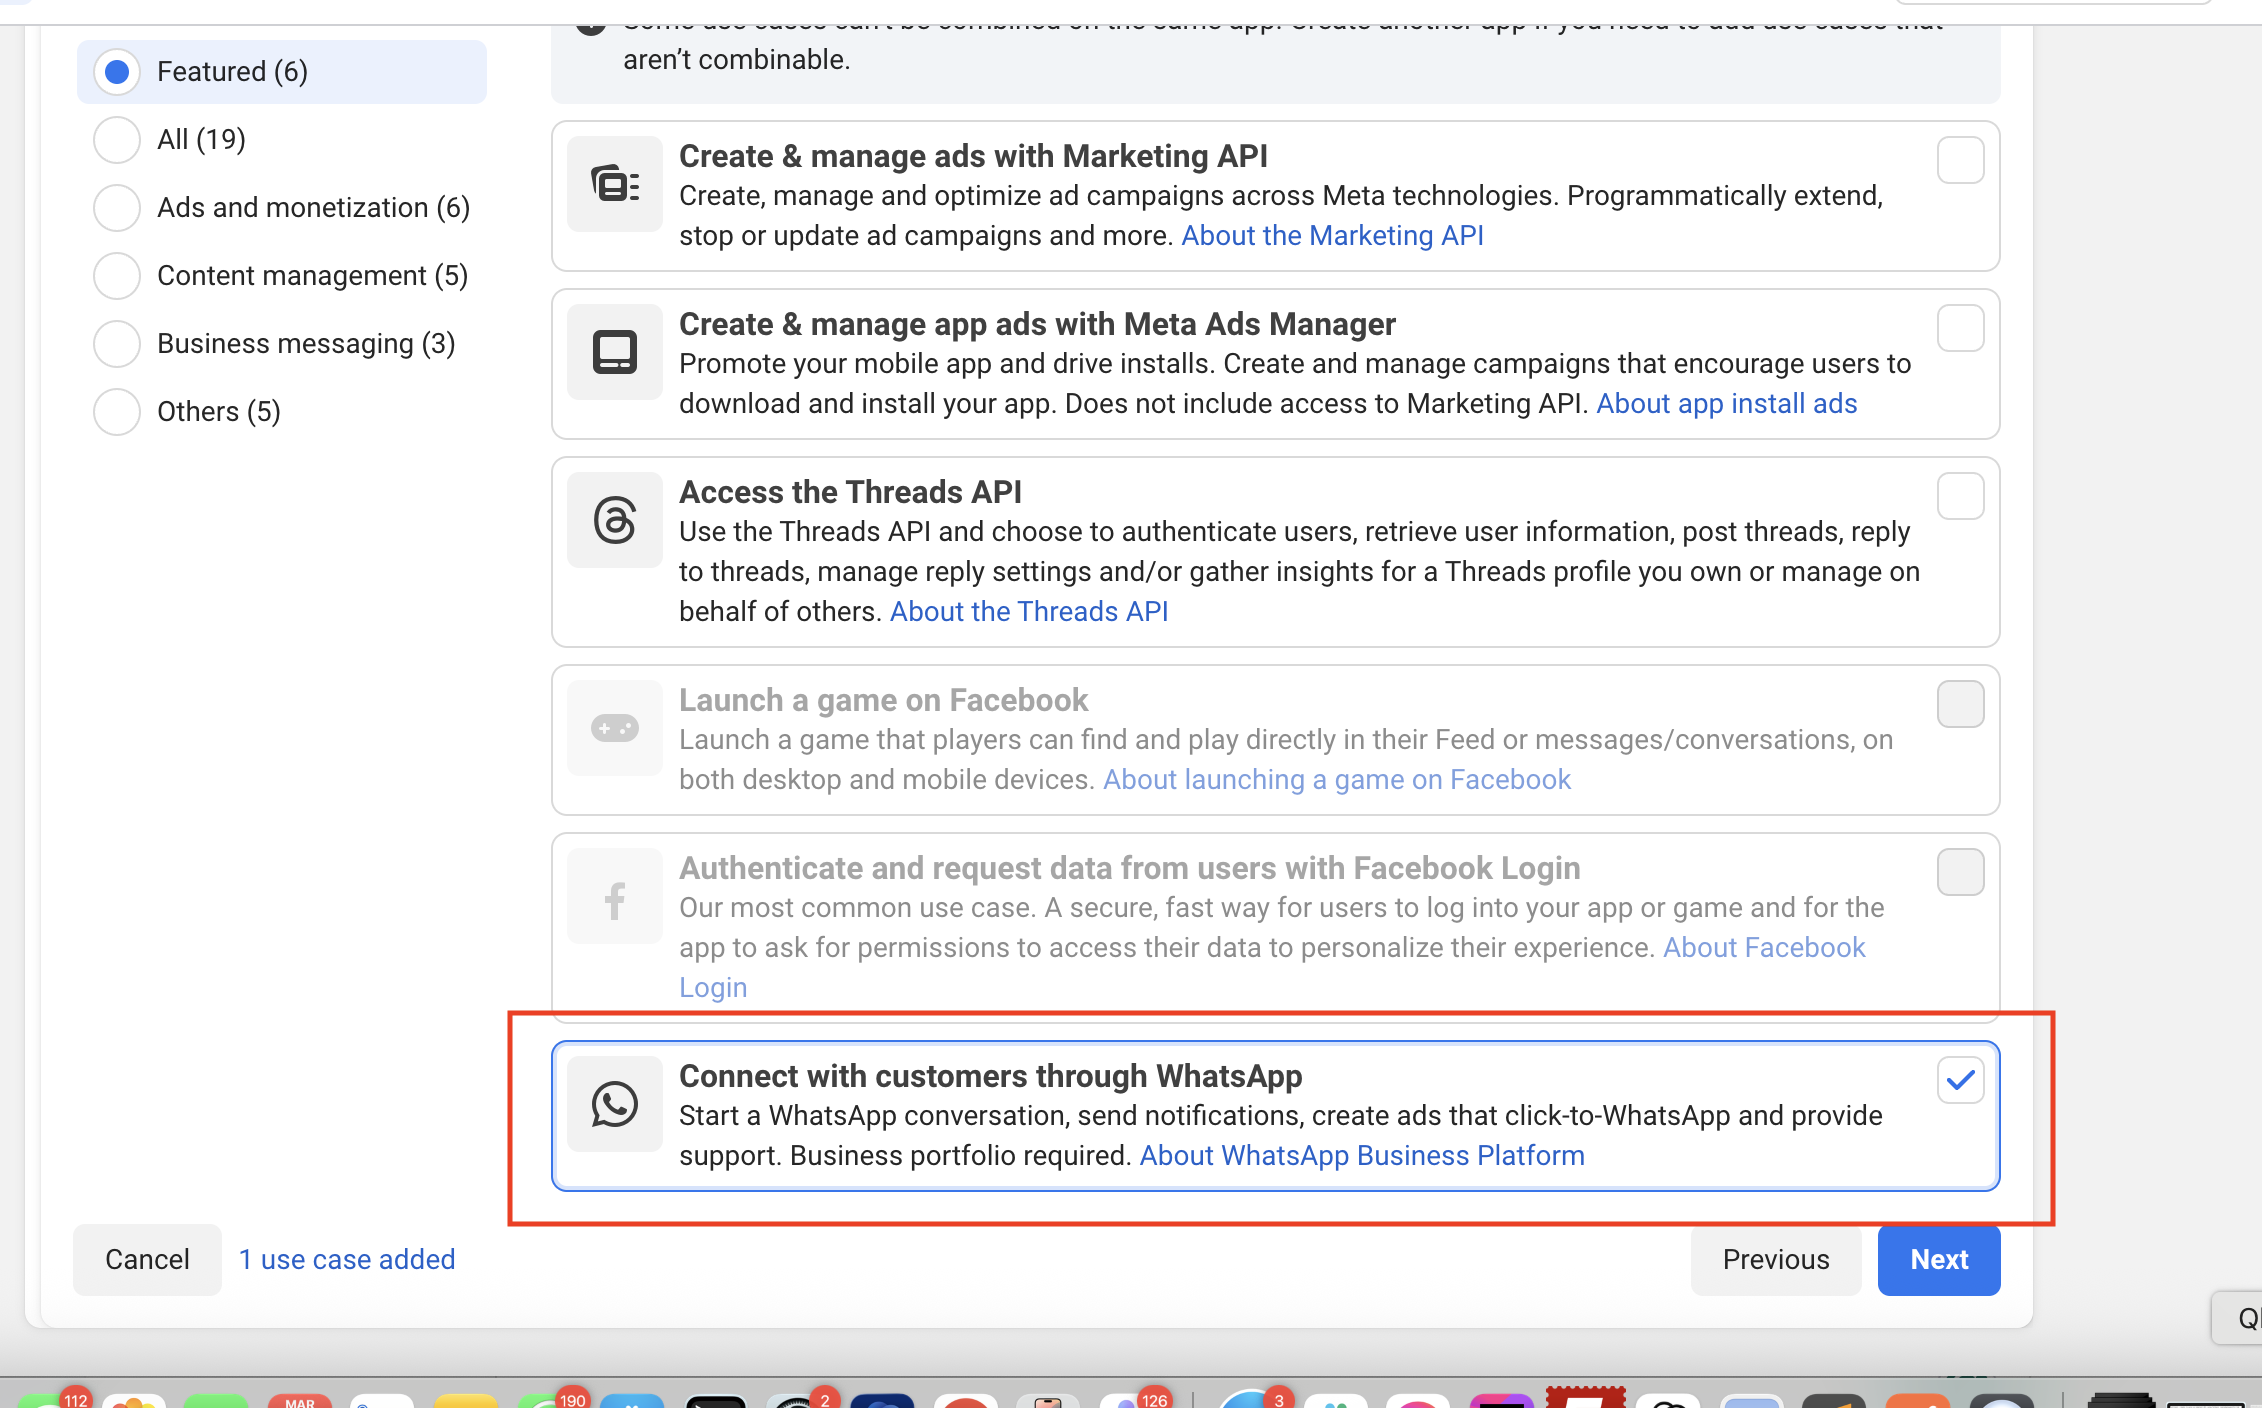2262x1408 pixels.
Task: Go back with the Previous button
Action: pyautogui.click(x=1776, y=1260)
